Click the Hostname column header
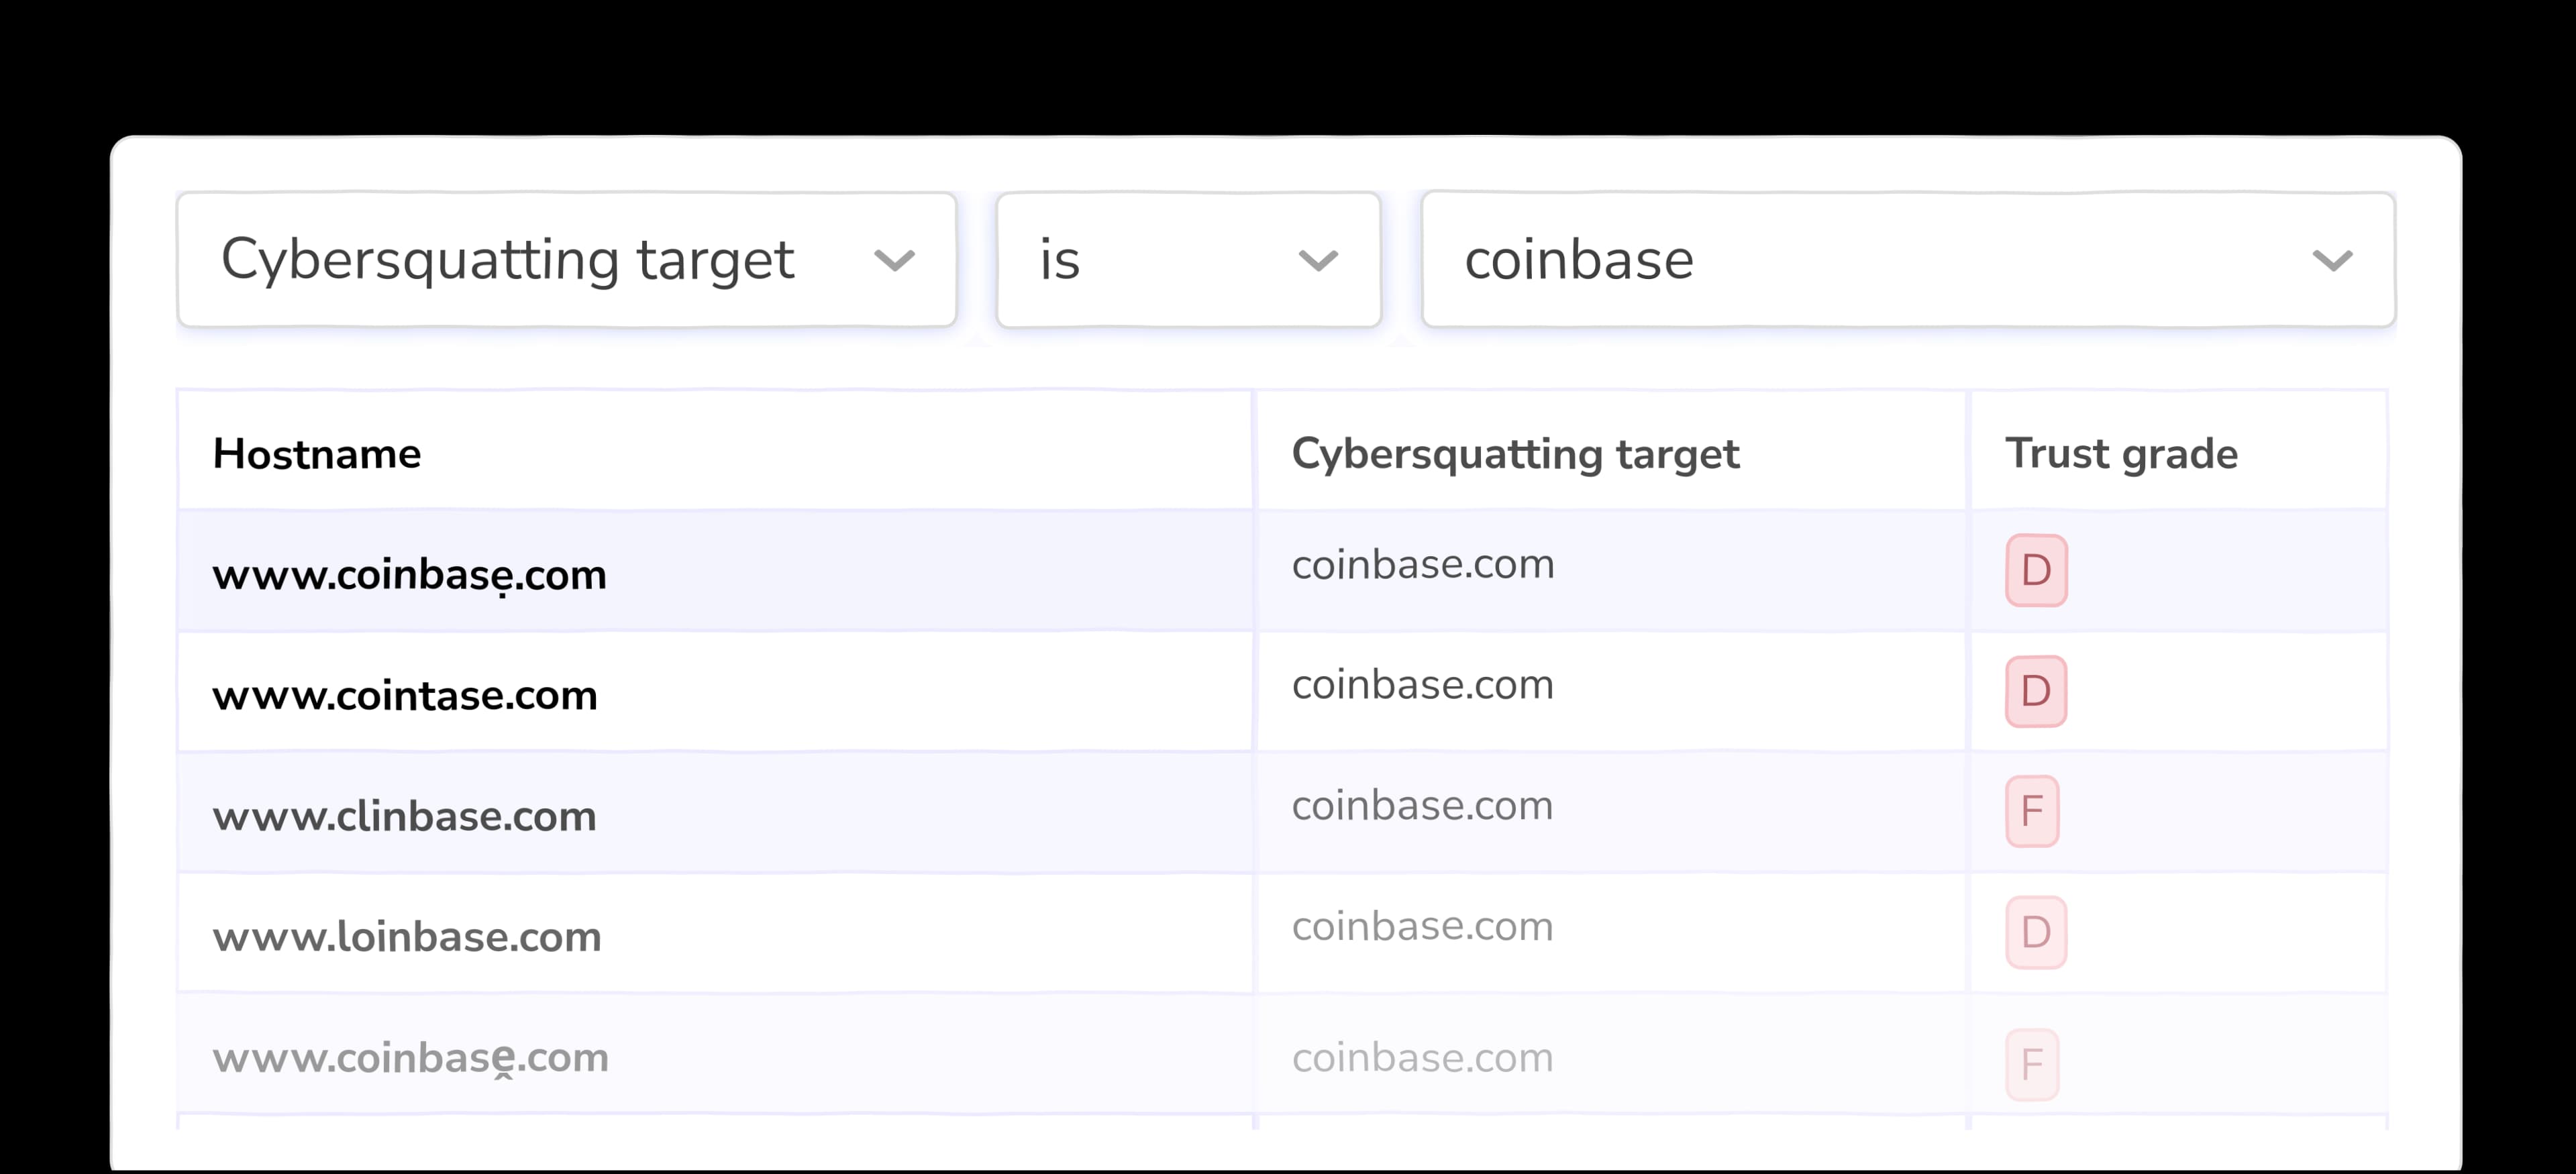 pyautogui.click(x=317, y=452)
